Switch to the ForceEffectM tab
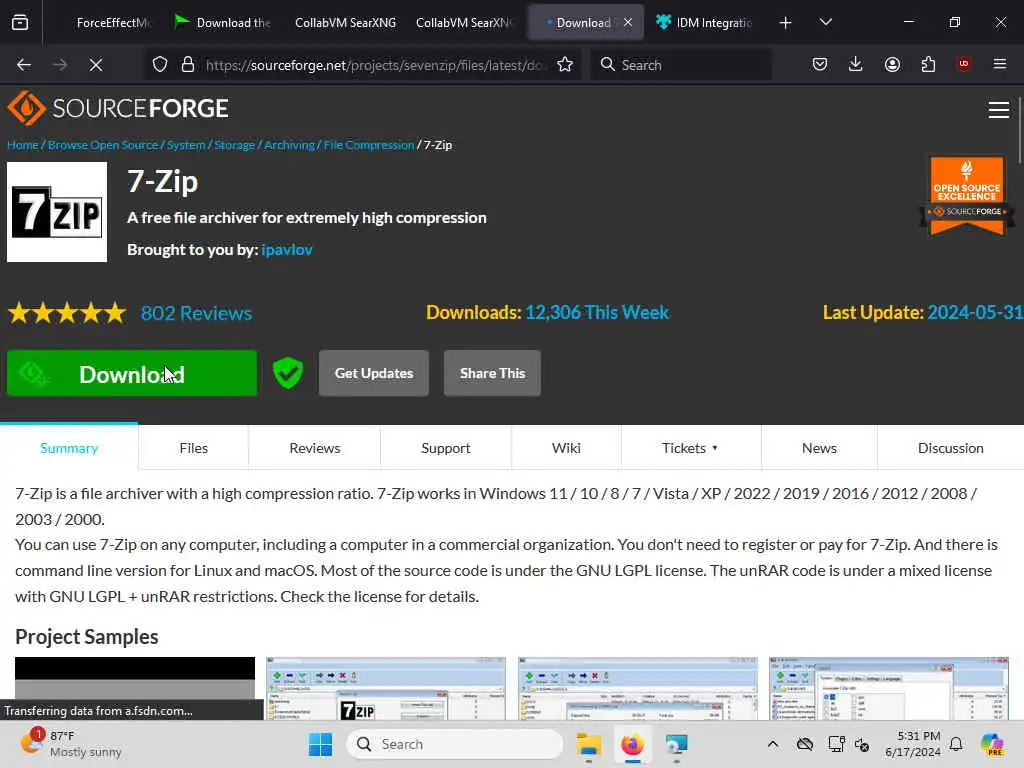The image size is (1024, 768). [x=113, y=23]
